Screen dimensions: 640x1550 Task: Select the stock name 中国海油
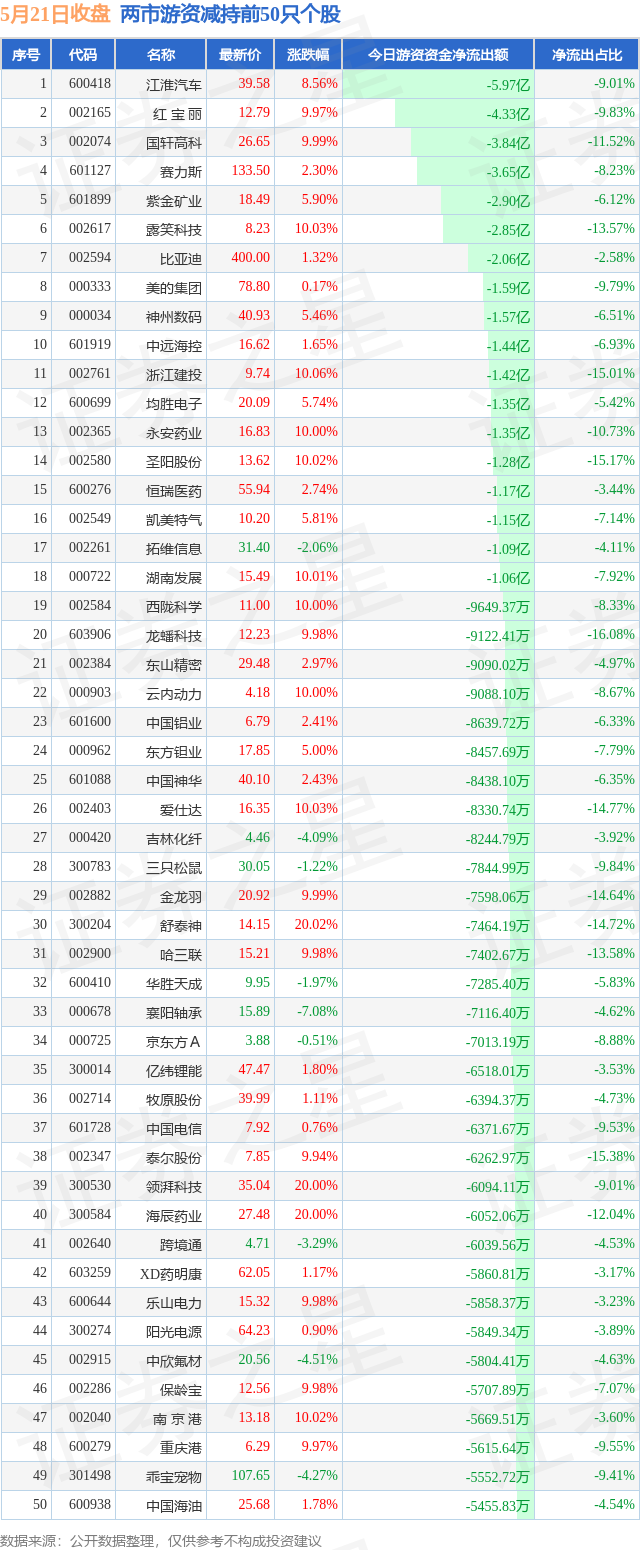point(174,1505)
